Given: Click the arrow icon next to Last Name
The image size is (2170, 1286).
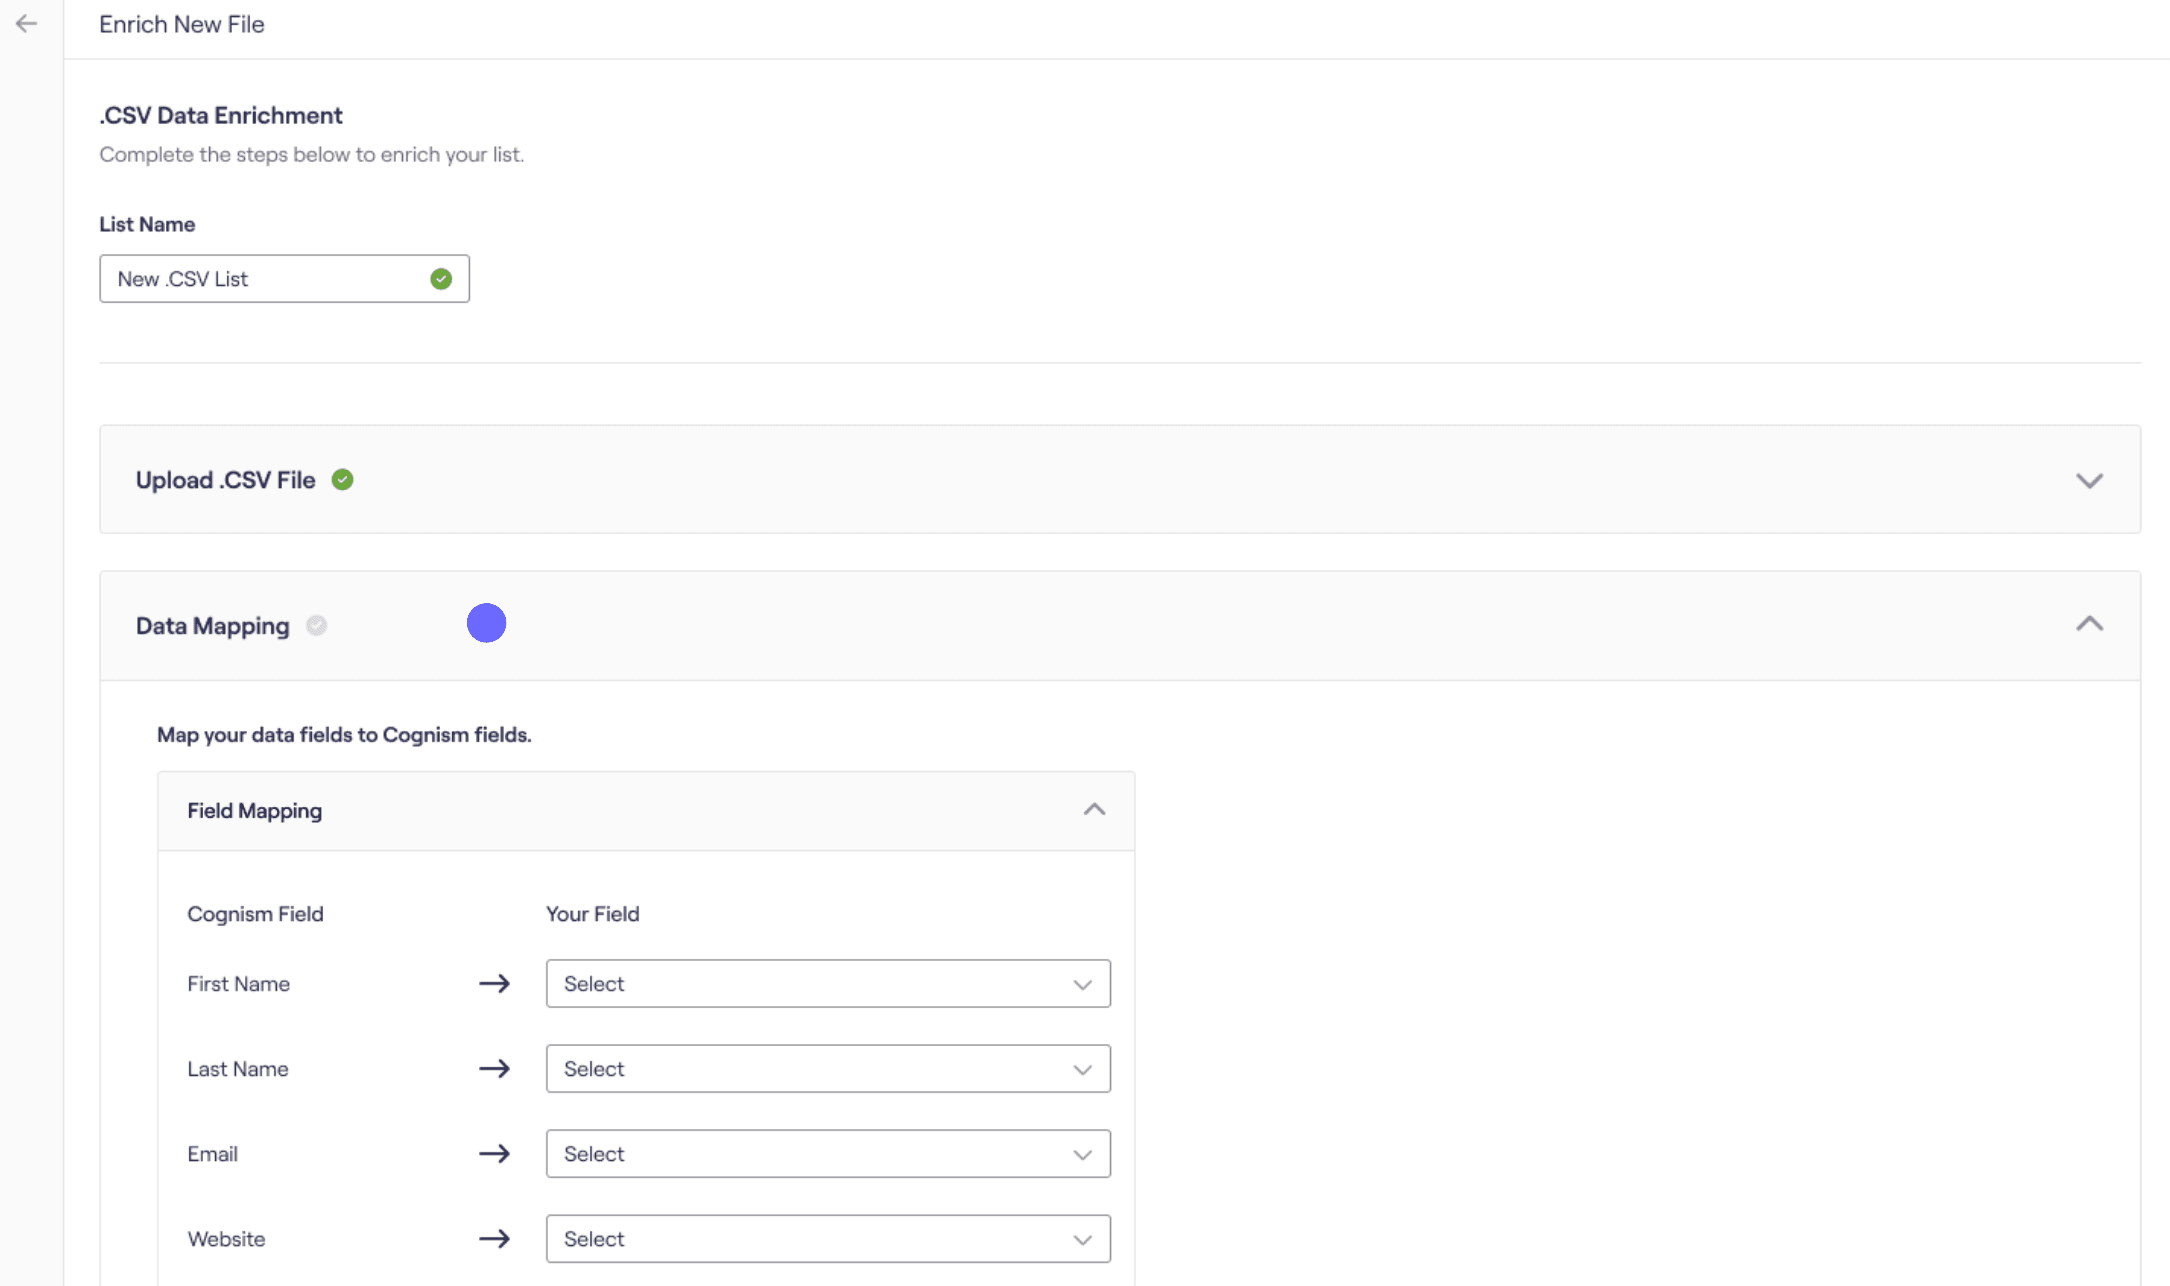Looking at the screenshot, I should [494, 1069].
